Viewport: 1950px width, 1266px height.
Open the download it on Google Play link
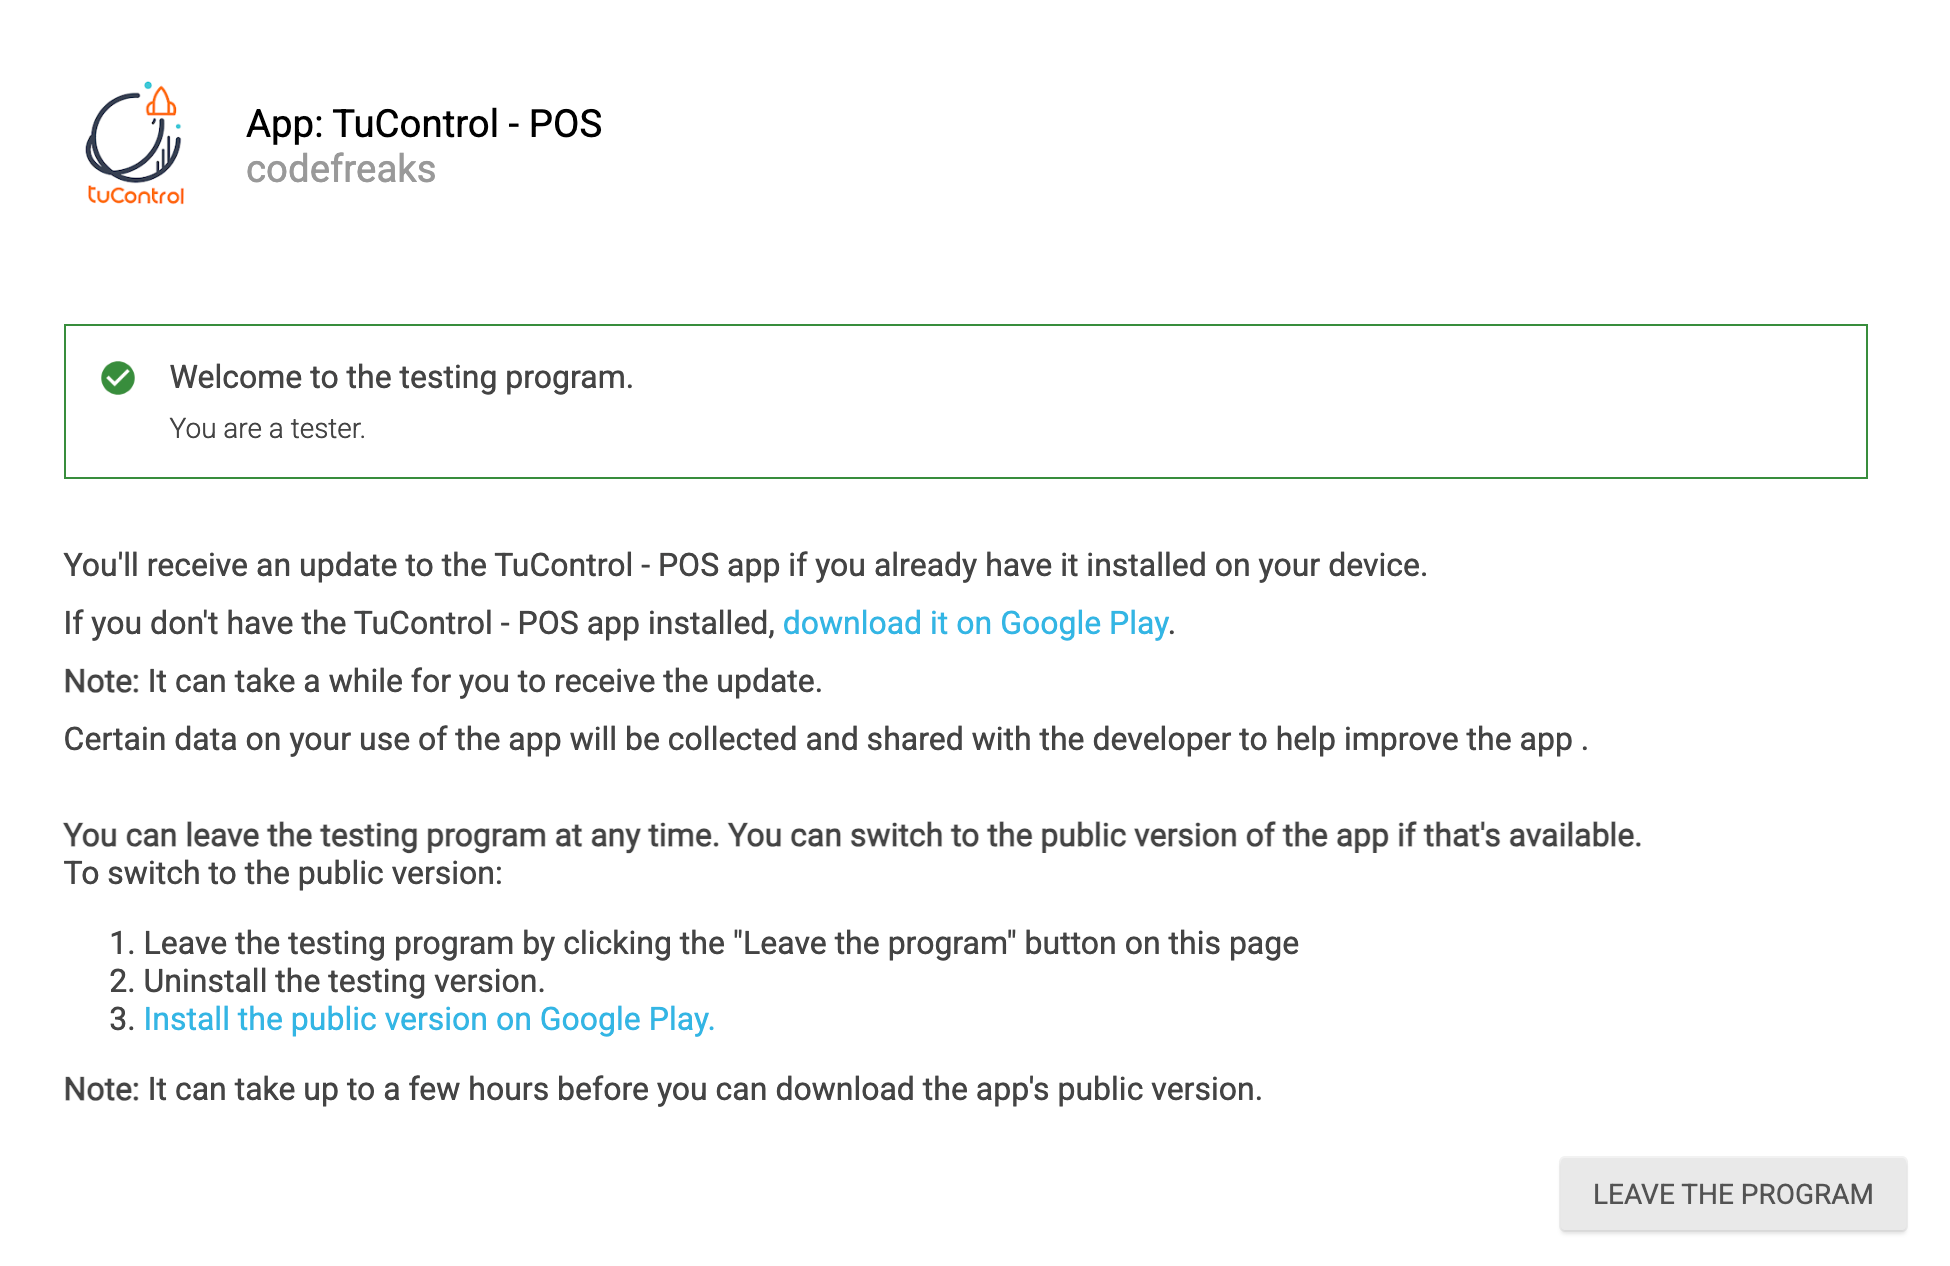(x=975, y=623)
